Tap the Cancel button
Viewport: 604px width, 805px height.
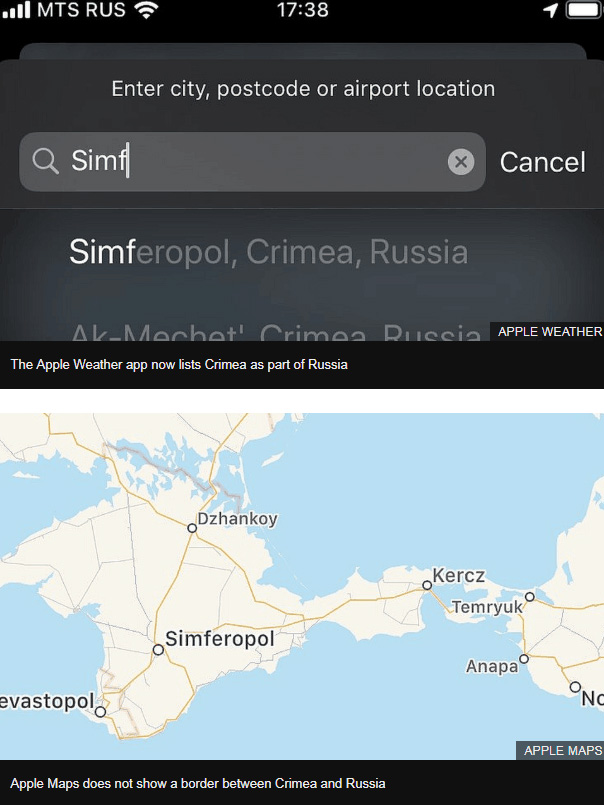pyautogui.click(x=542, y=162)
